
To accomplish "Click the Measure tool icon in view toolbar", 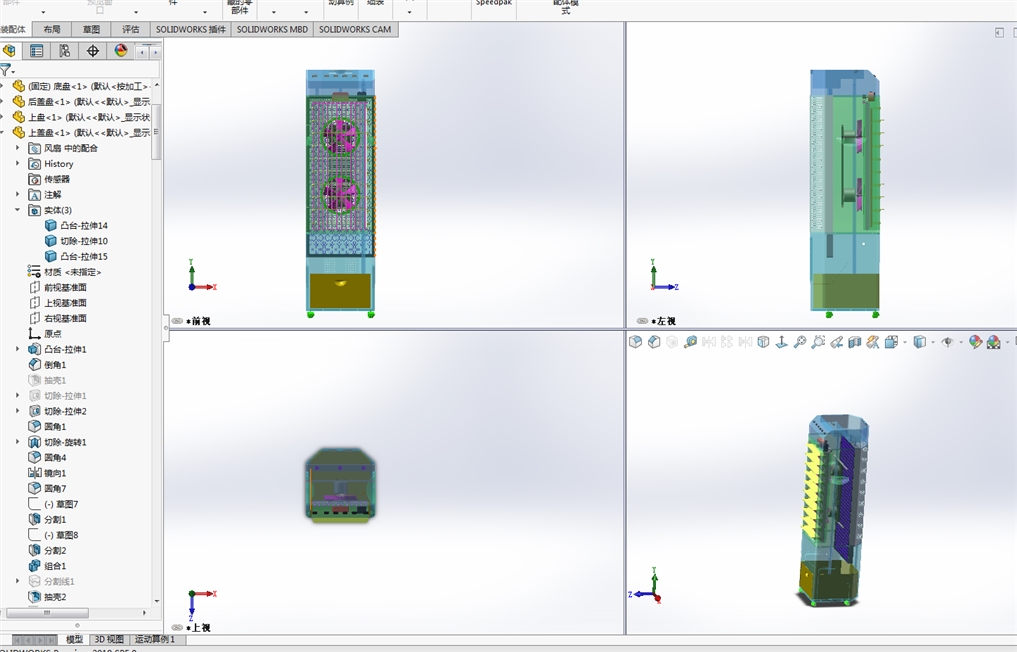I will [x=690, y=341].
